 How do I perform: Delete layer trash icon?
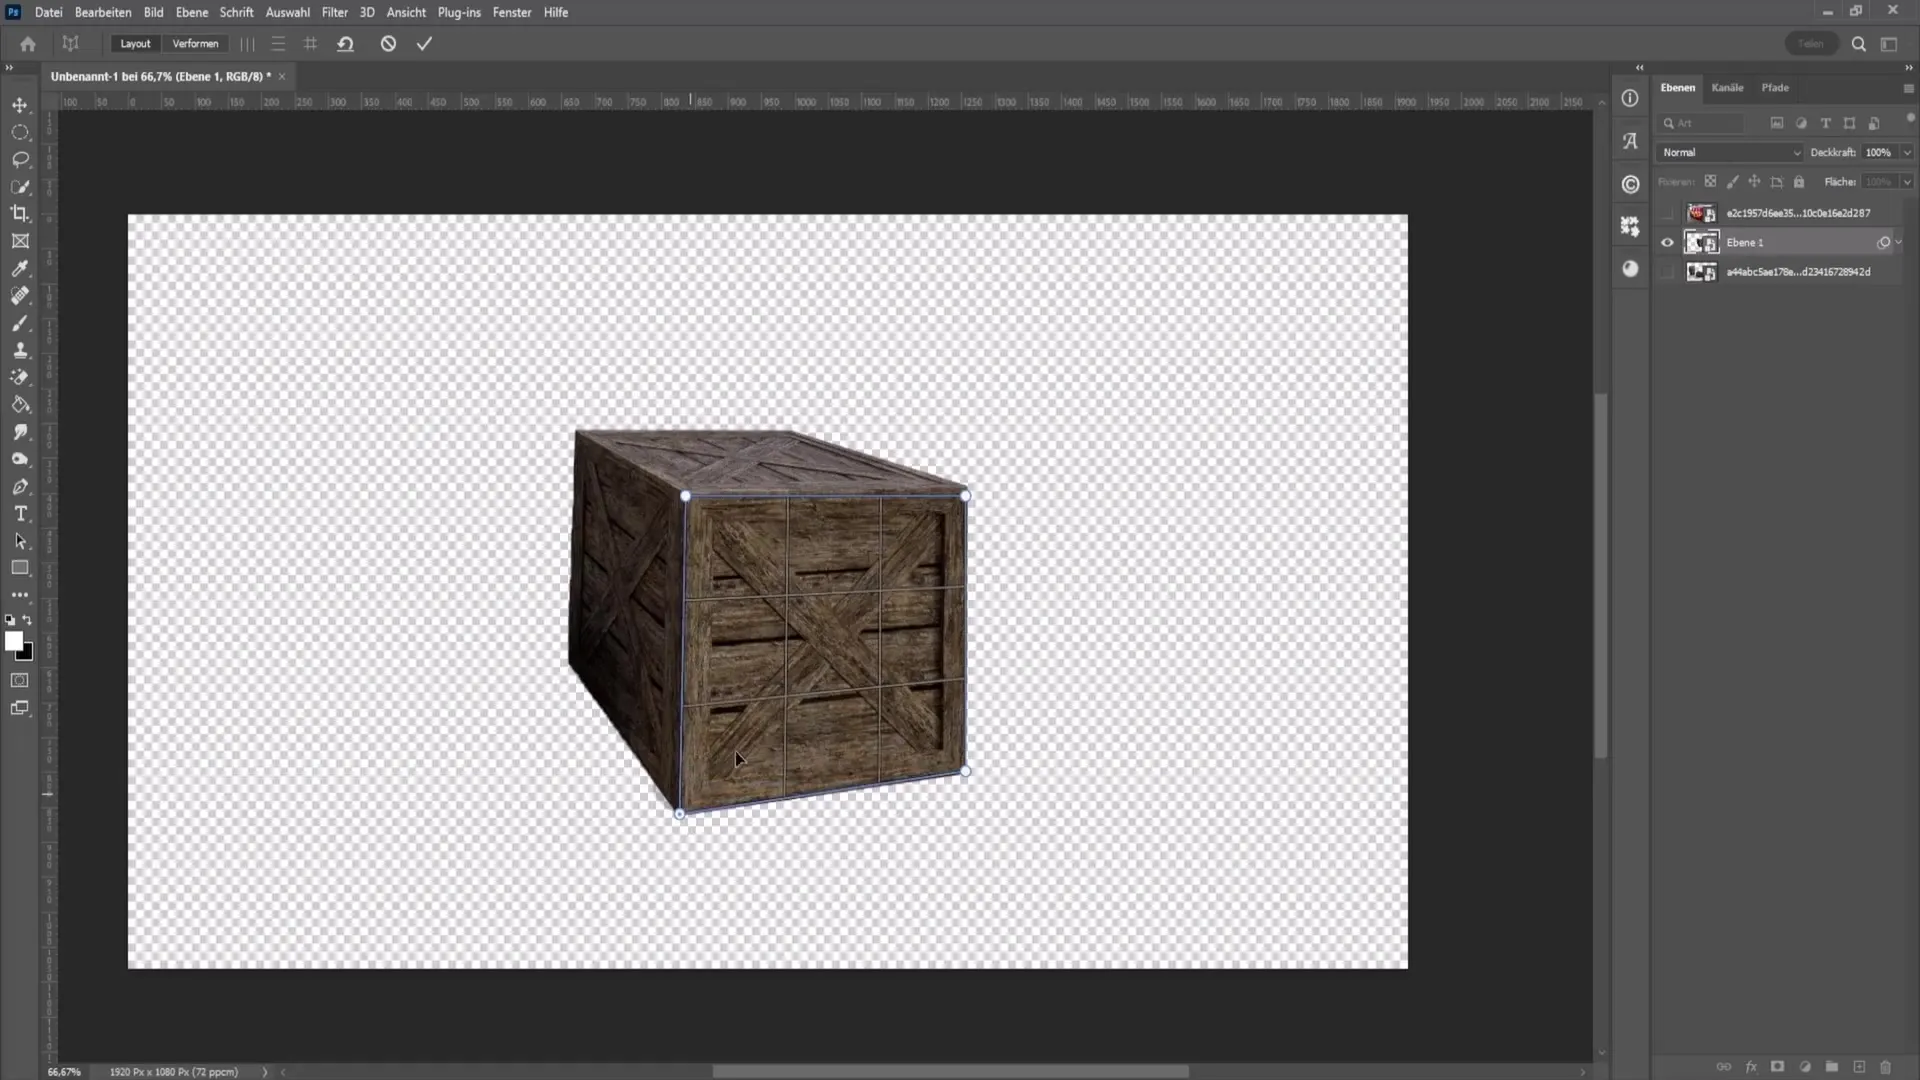coord(1886,1067)
